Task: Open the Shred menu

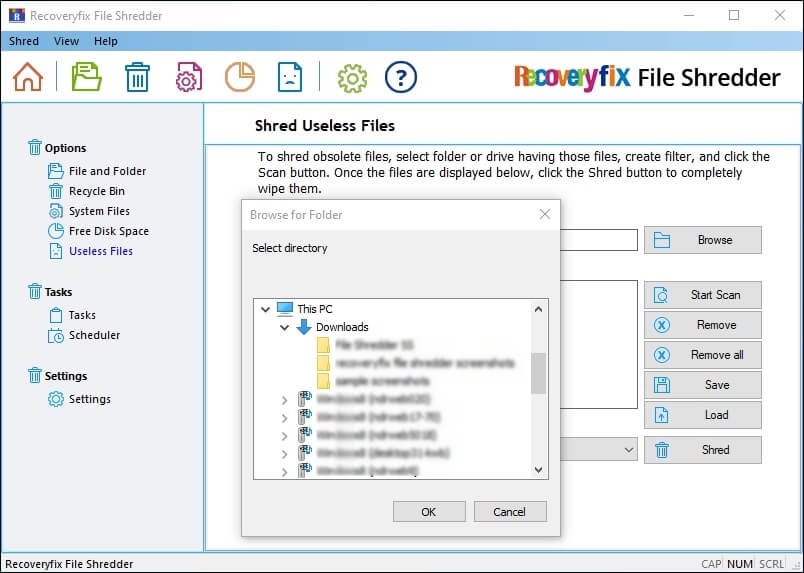Action: click(24, 41)
